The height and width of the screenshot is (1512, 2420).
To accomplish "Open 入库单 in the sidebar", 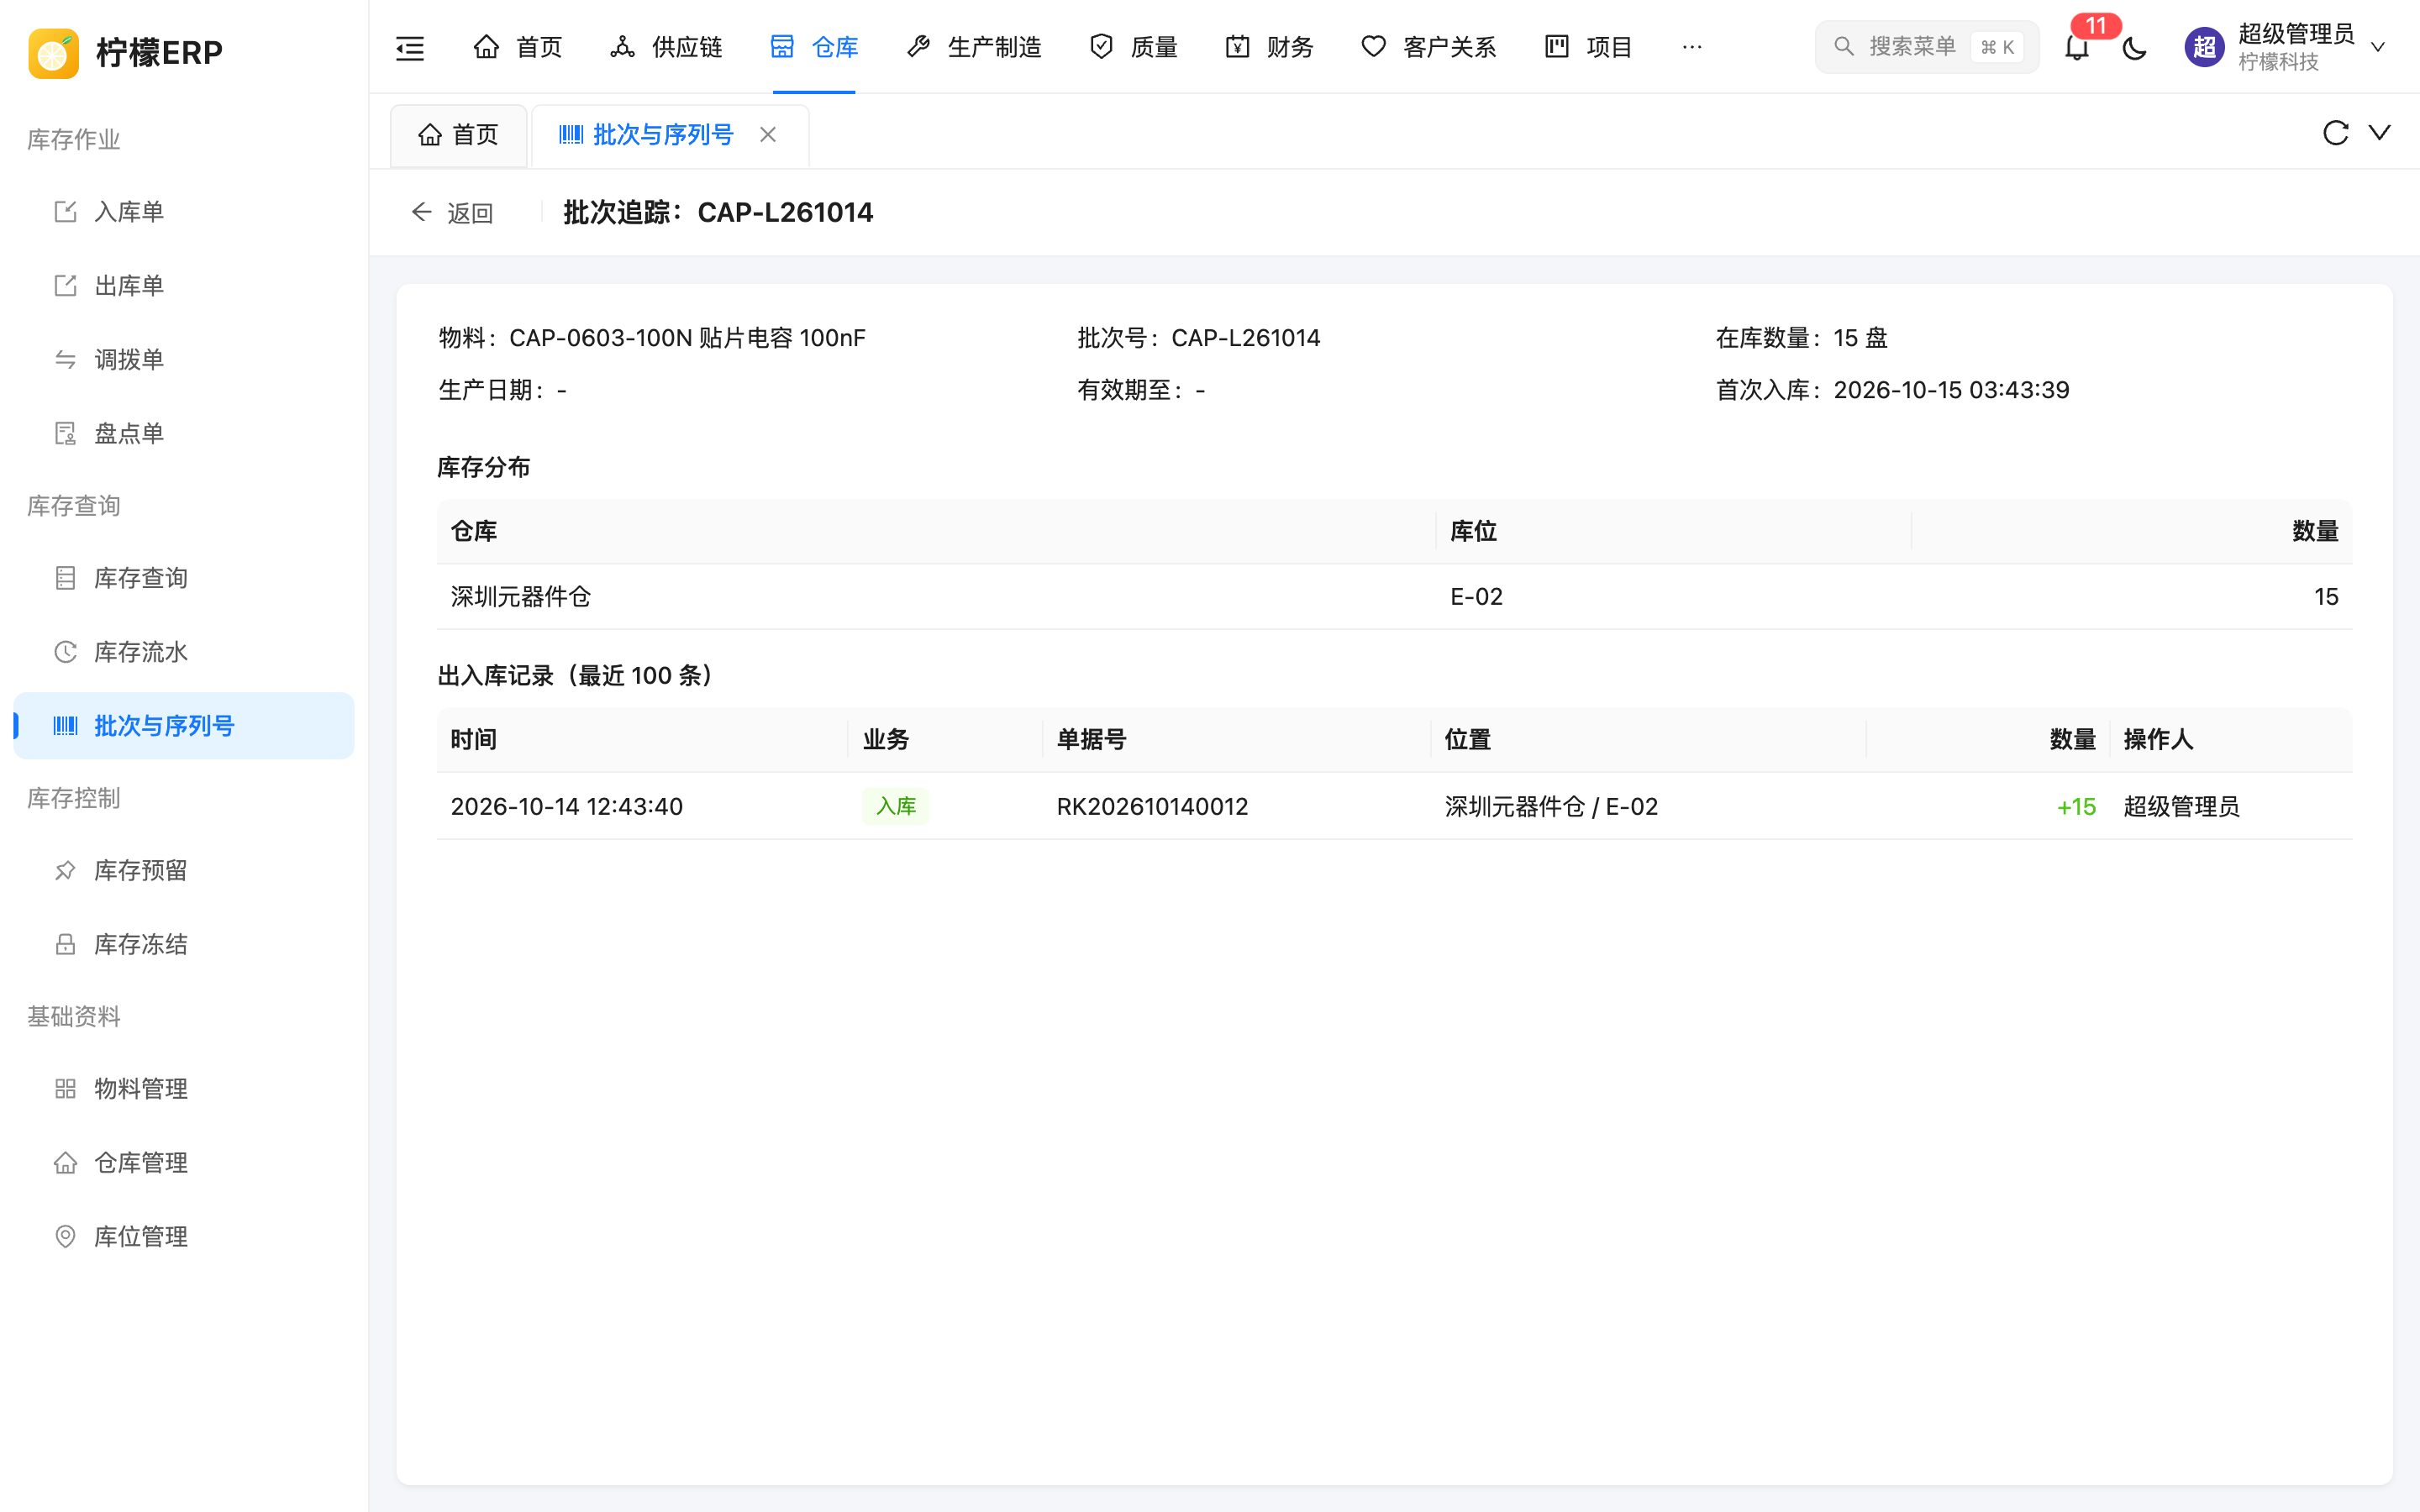I will [184, 212].
